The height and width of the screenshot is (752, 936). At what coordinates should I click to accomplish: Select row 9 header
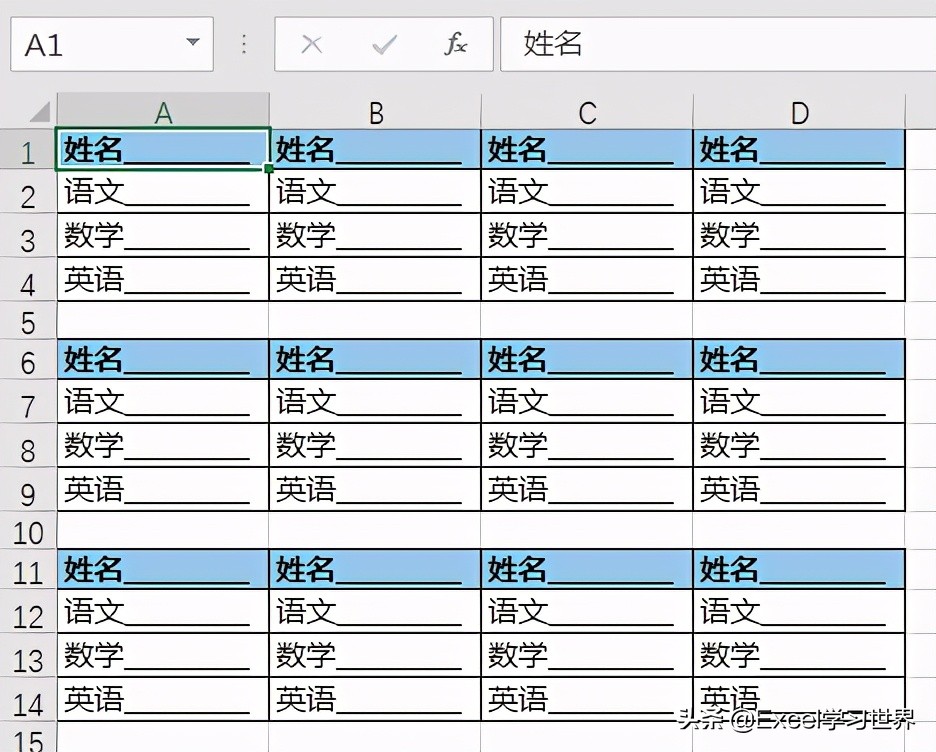click(x=28, y=489)
